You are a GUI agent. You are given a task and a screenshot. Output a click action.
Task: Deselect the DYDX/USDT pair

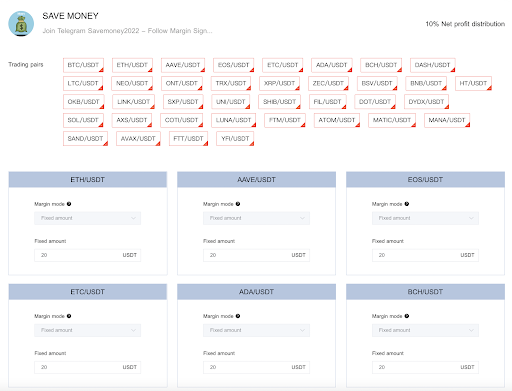(426, 102)
